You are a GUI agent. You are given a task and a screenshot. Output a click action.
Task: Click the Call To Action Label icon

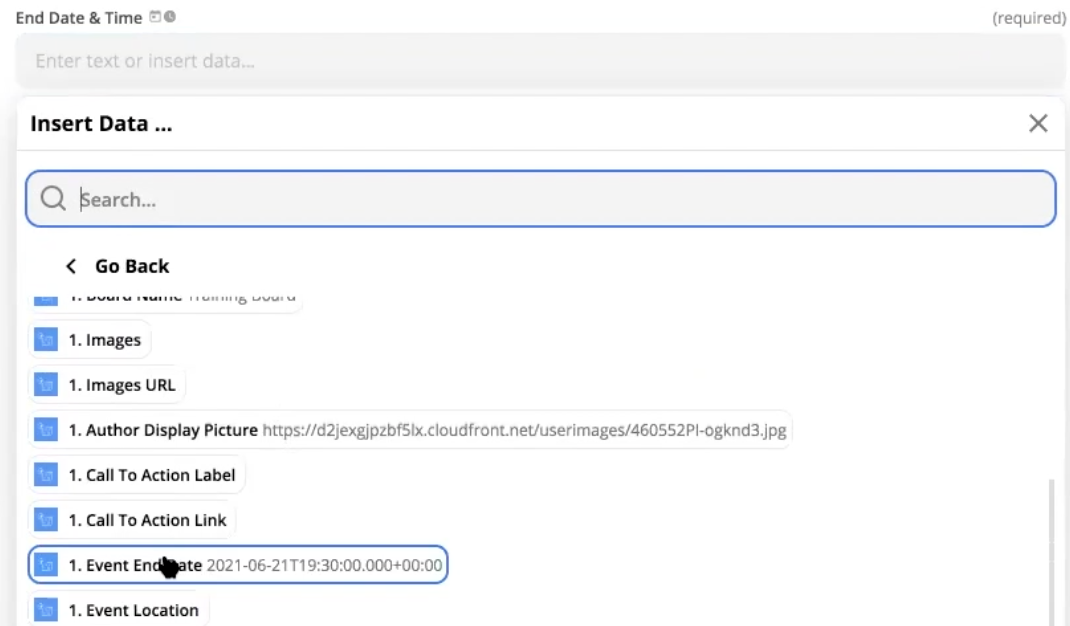coord(45,475)
